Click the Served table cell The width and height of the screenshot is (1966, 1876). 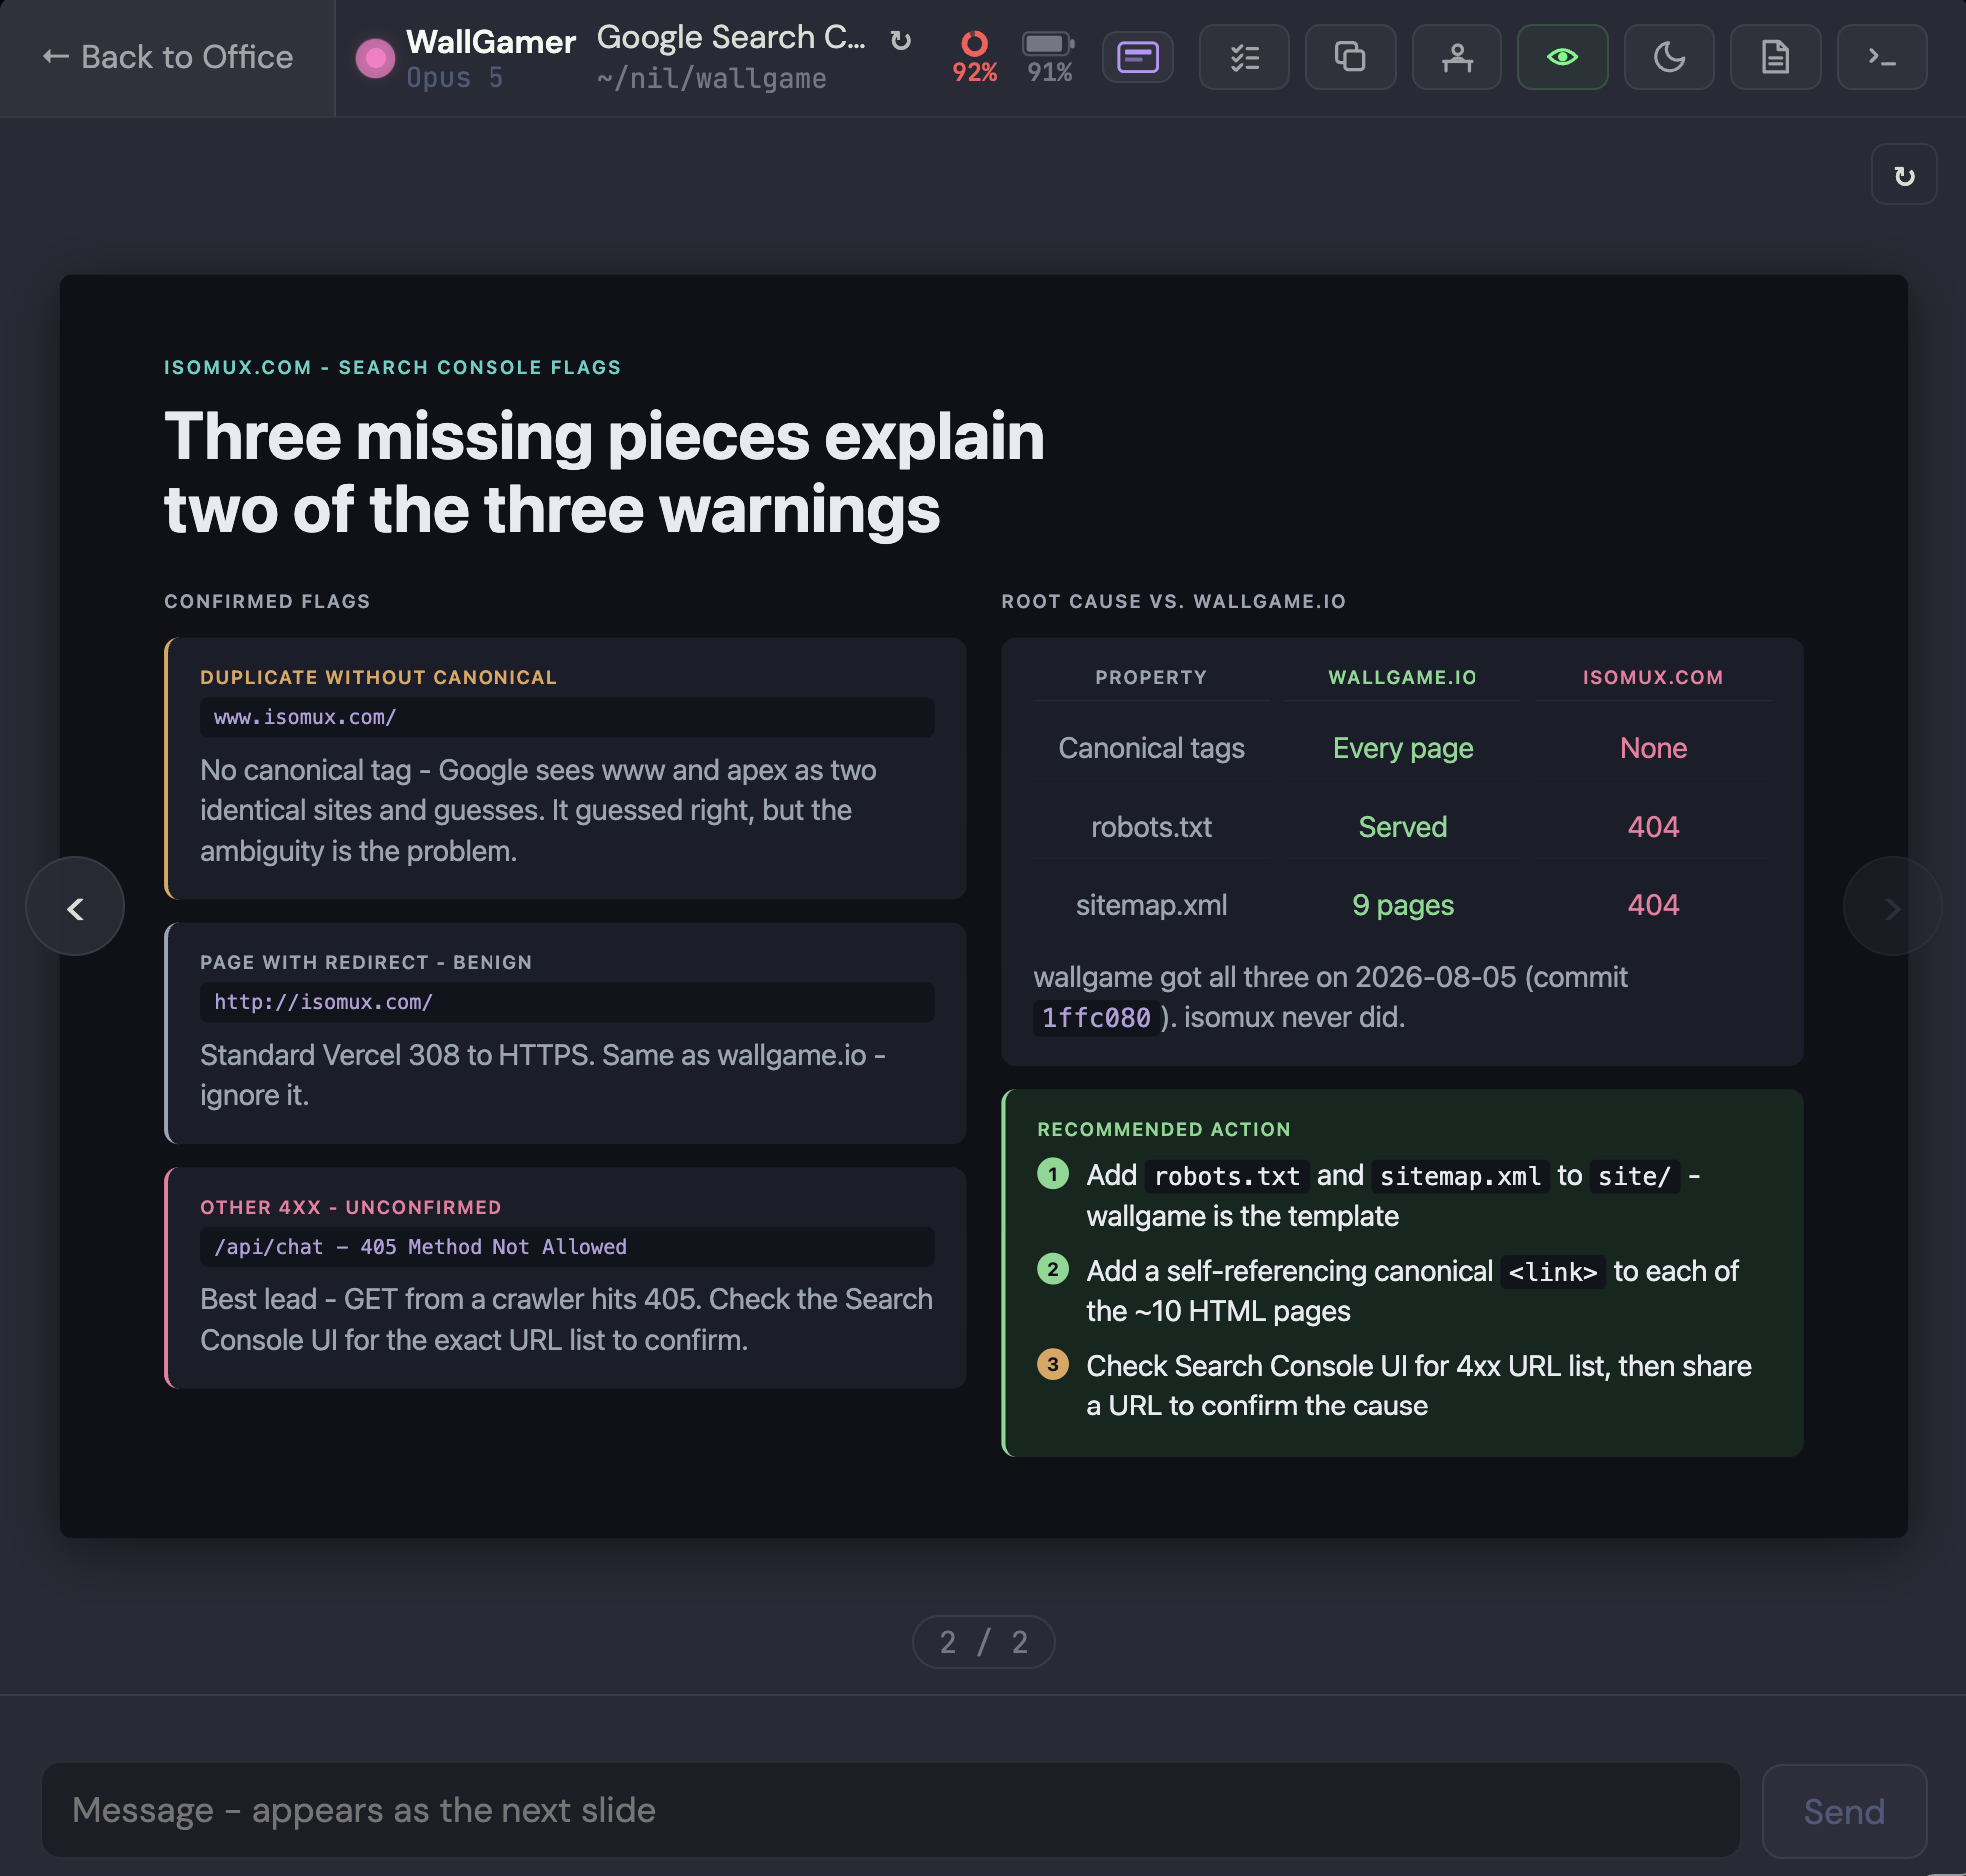click(1402, 827)
